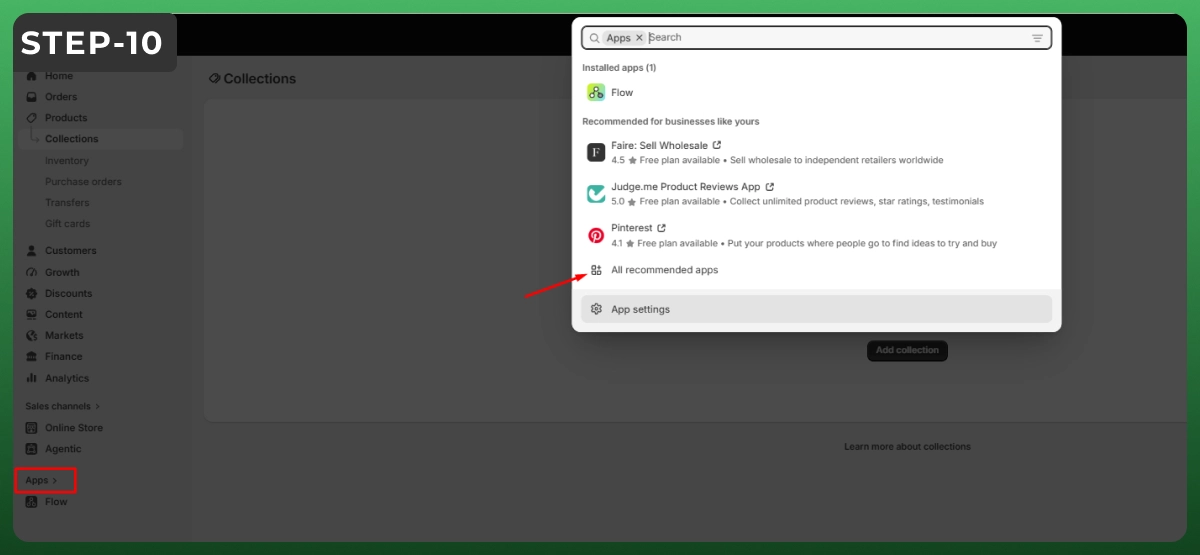The height and width of the screenshot is (555, 1200).
Task: Click the Agentic channel icon
Action: pos(31,449)
